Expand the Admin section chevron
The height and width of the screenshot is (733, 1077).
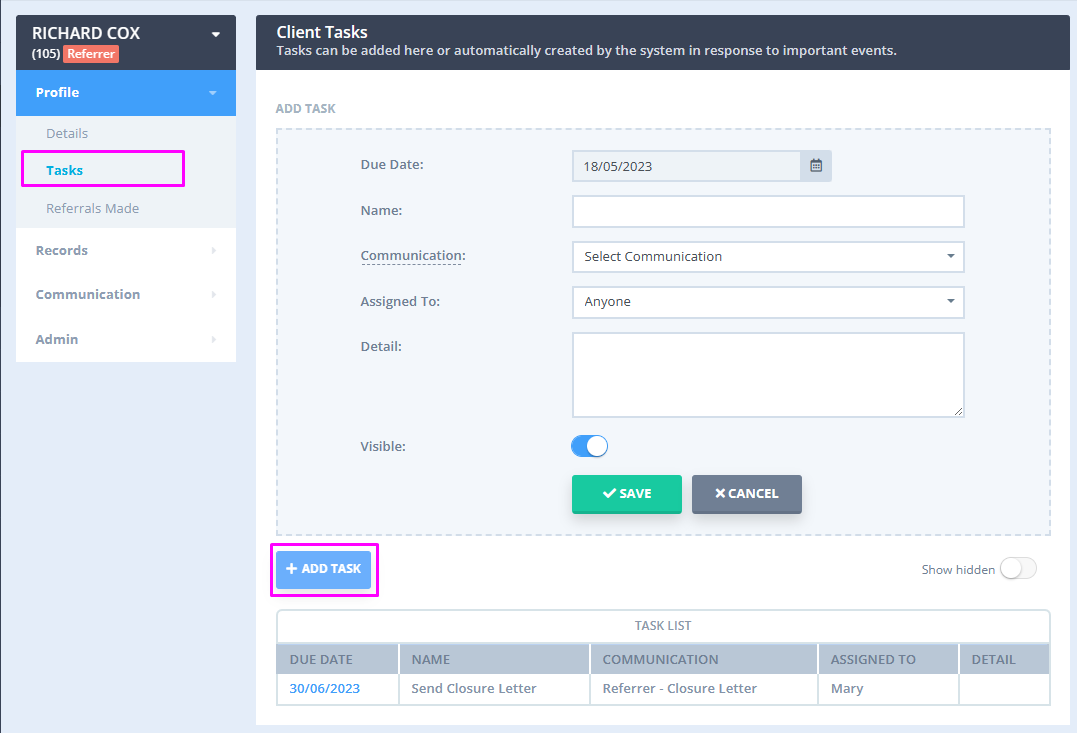pos(212,339)
